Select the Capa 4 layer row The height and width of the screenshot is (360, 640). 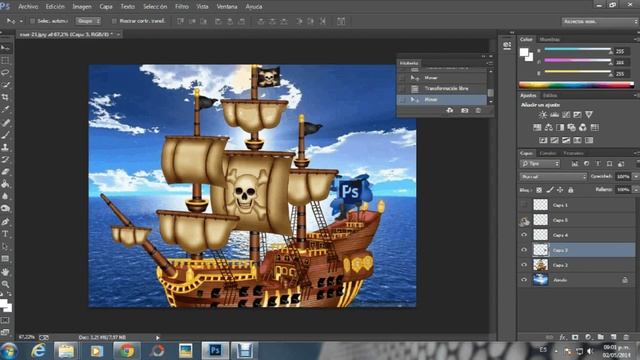point(577,235)
